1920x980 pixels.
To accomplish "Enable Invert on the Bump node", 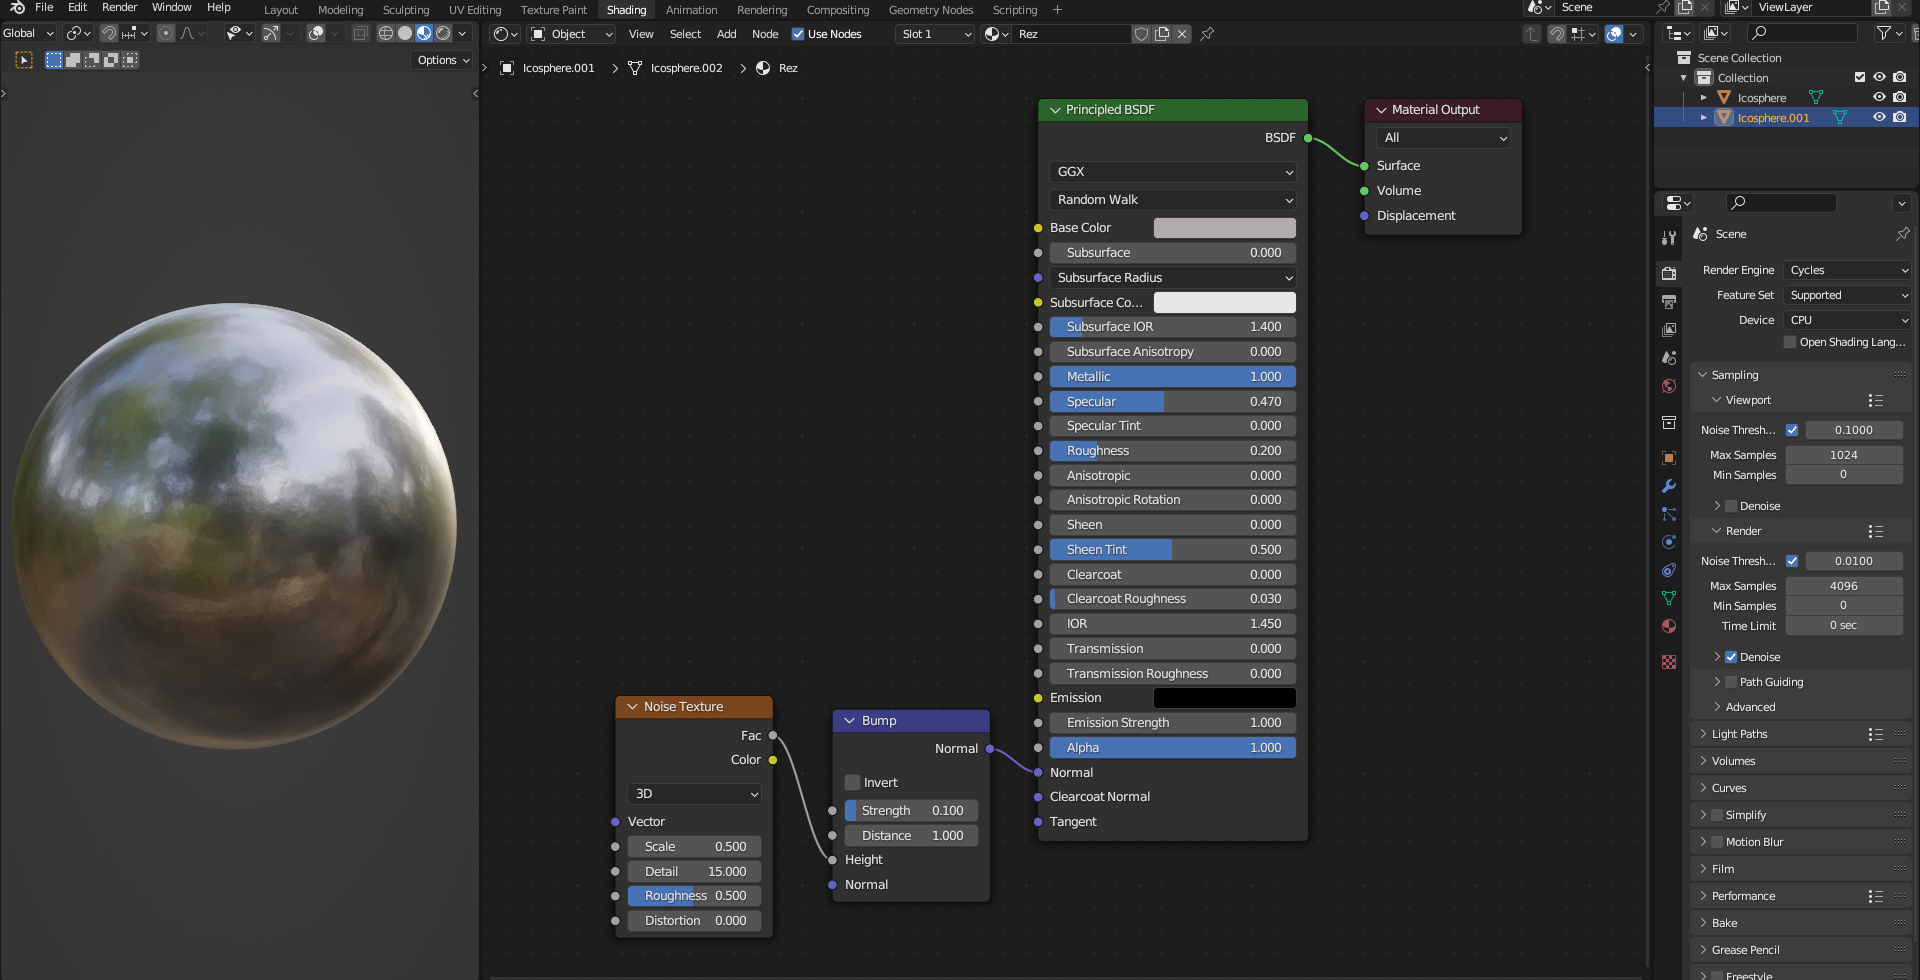I will 853,782.
